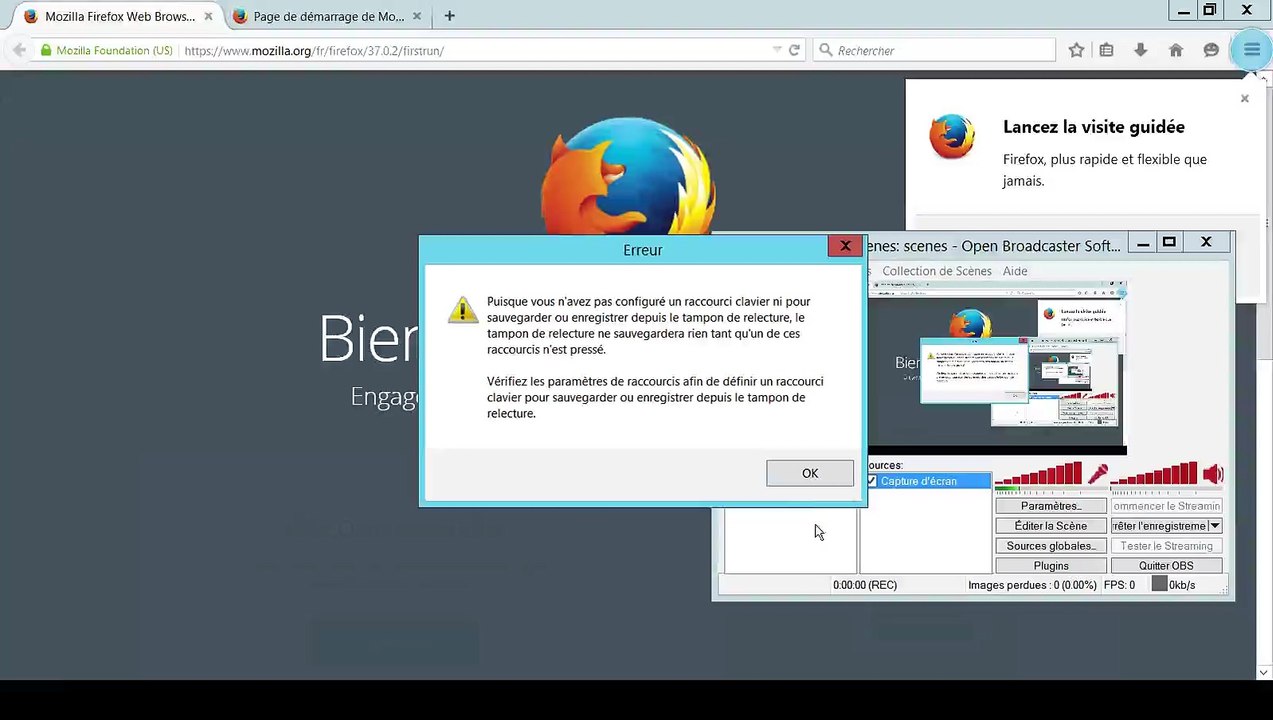Go back with Firefox back arrow
Screen dimensions: 1273x720
(x=19, y=50)
